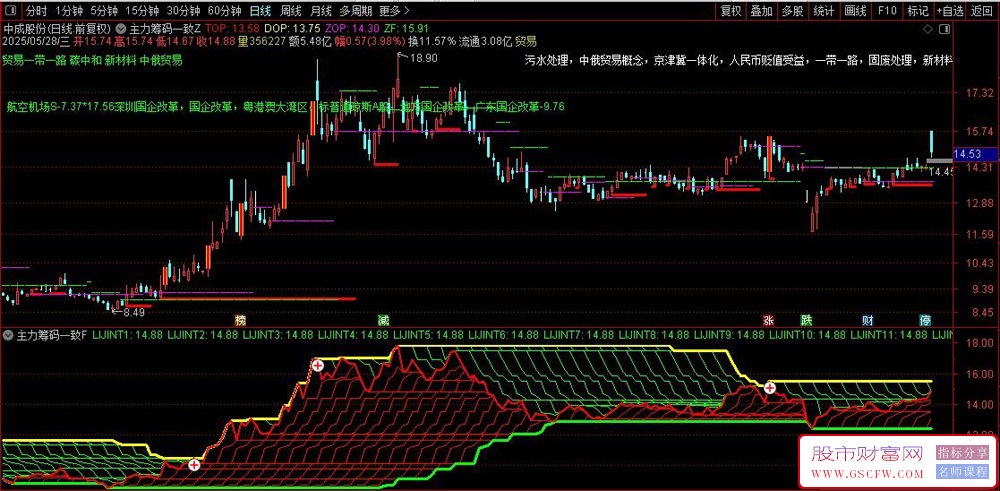This screenshot has width=1000, height=491.
Task: Click the 返回 back button
Action: click(983, 11)
